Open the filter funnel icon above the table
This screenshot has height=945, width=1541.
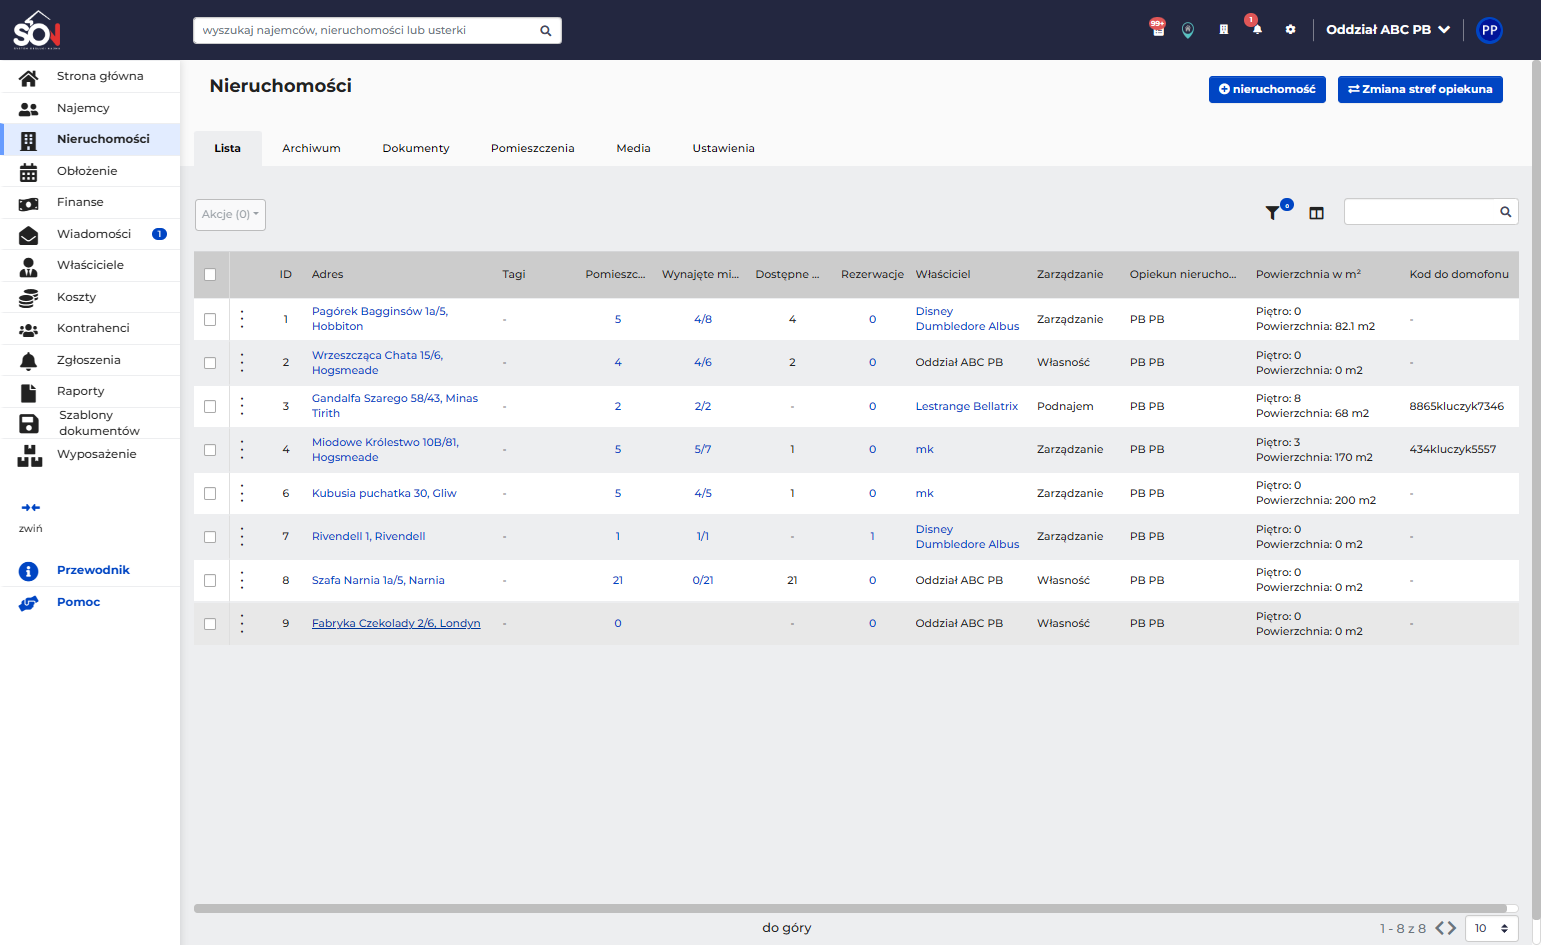1272,213
